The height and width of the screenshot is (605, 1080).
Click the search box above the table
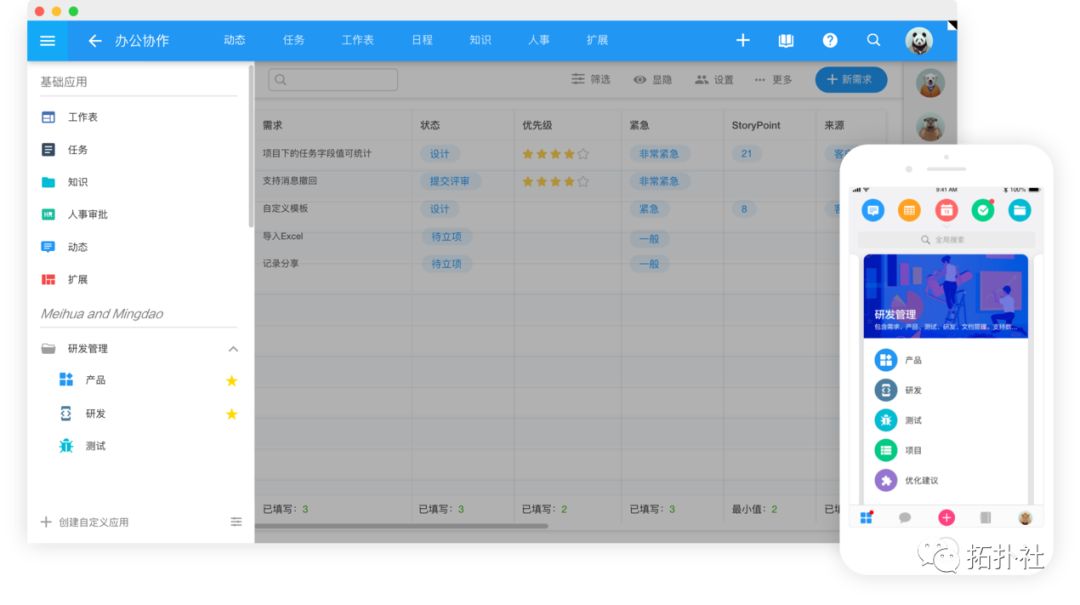click(333, 80)
